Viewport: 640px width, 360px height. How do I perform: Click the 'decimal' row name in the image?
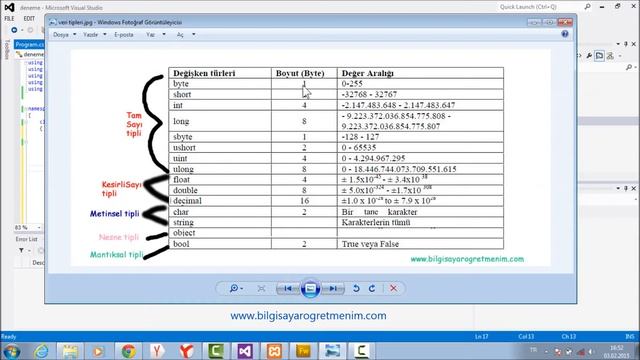pyautogui.click(x=187, y=201)
